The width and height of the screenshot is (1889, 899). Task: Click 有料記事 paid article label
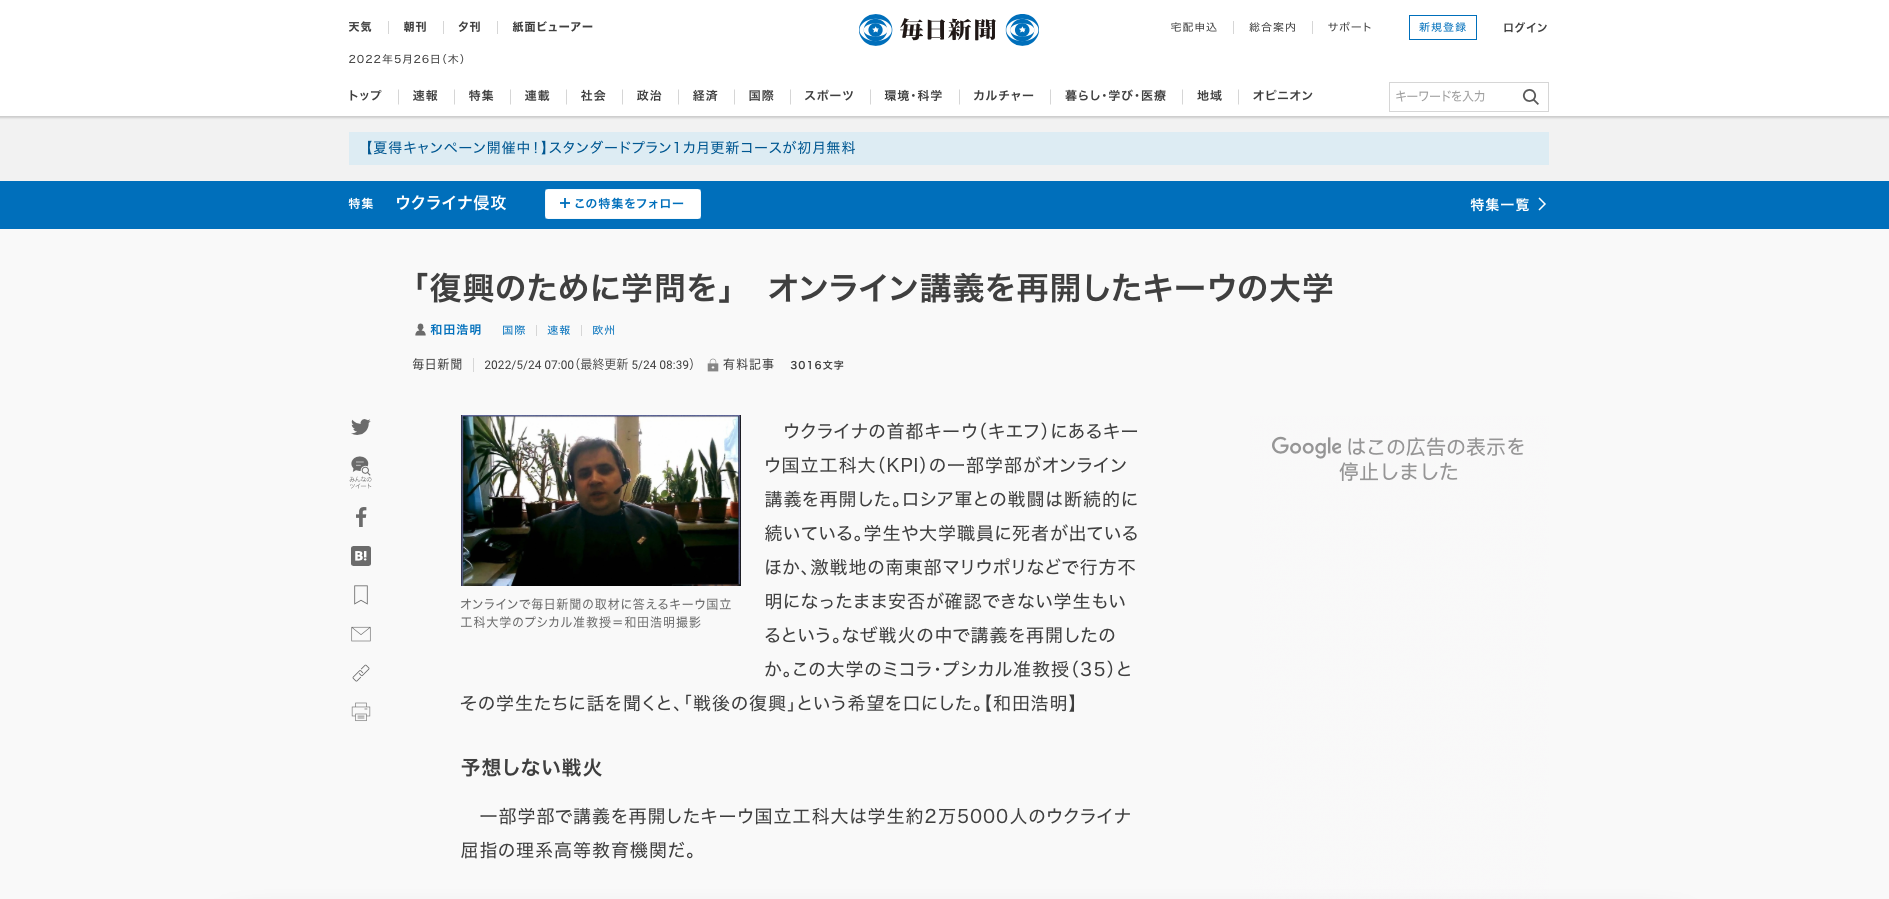pos(741,365)
